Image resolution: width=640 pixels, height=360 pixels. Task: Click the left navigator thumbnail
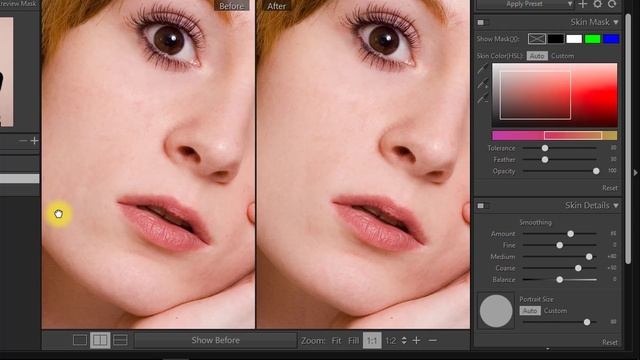click(x=7, y=72)
